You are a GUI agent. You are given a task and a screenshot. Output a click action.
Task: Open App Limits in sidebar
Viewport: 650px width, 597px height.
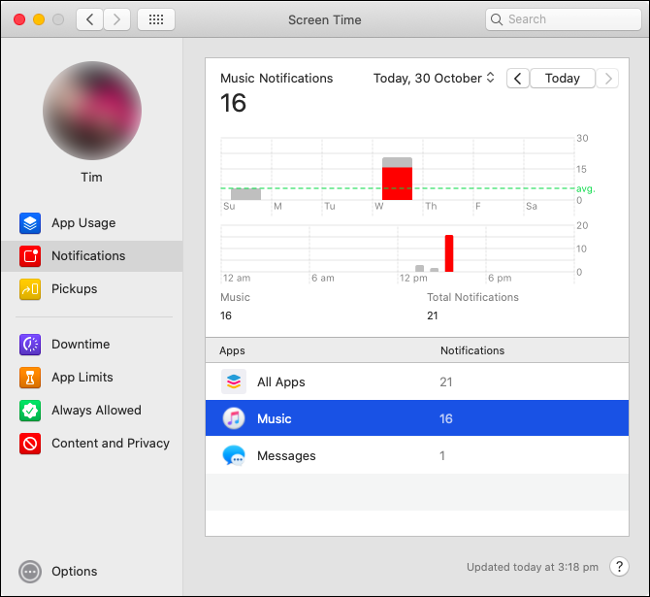82,377
